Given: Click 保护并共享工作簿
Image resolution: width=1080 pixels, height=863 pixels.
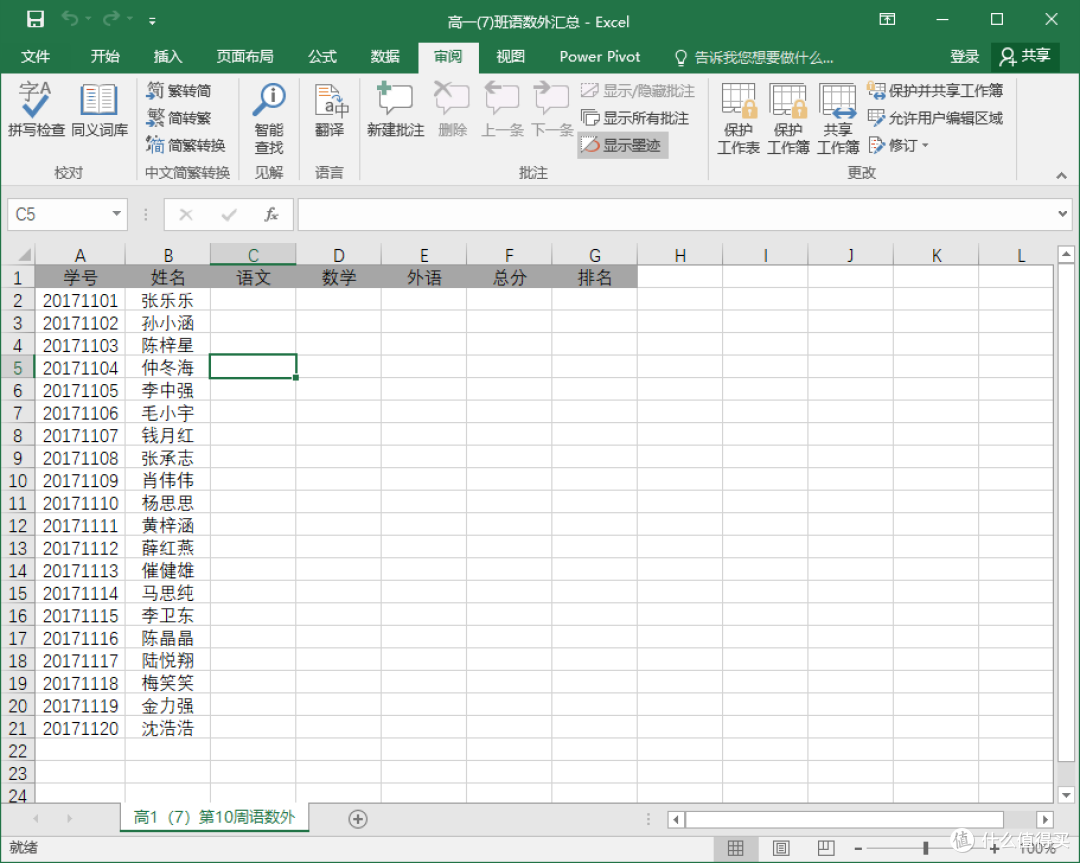Looking at the screenshot, I should click(x=935, y=90).
